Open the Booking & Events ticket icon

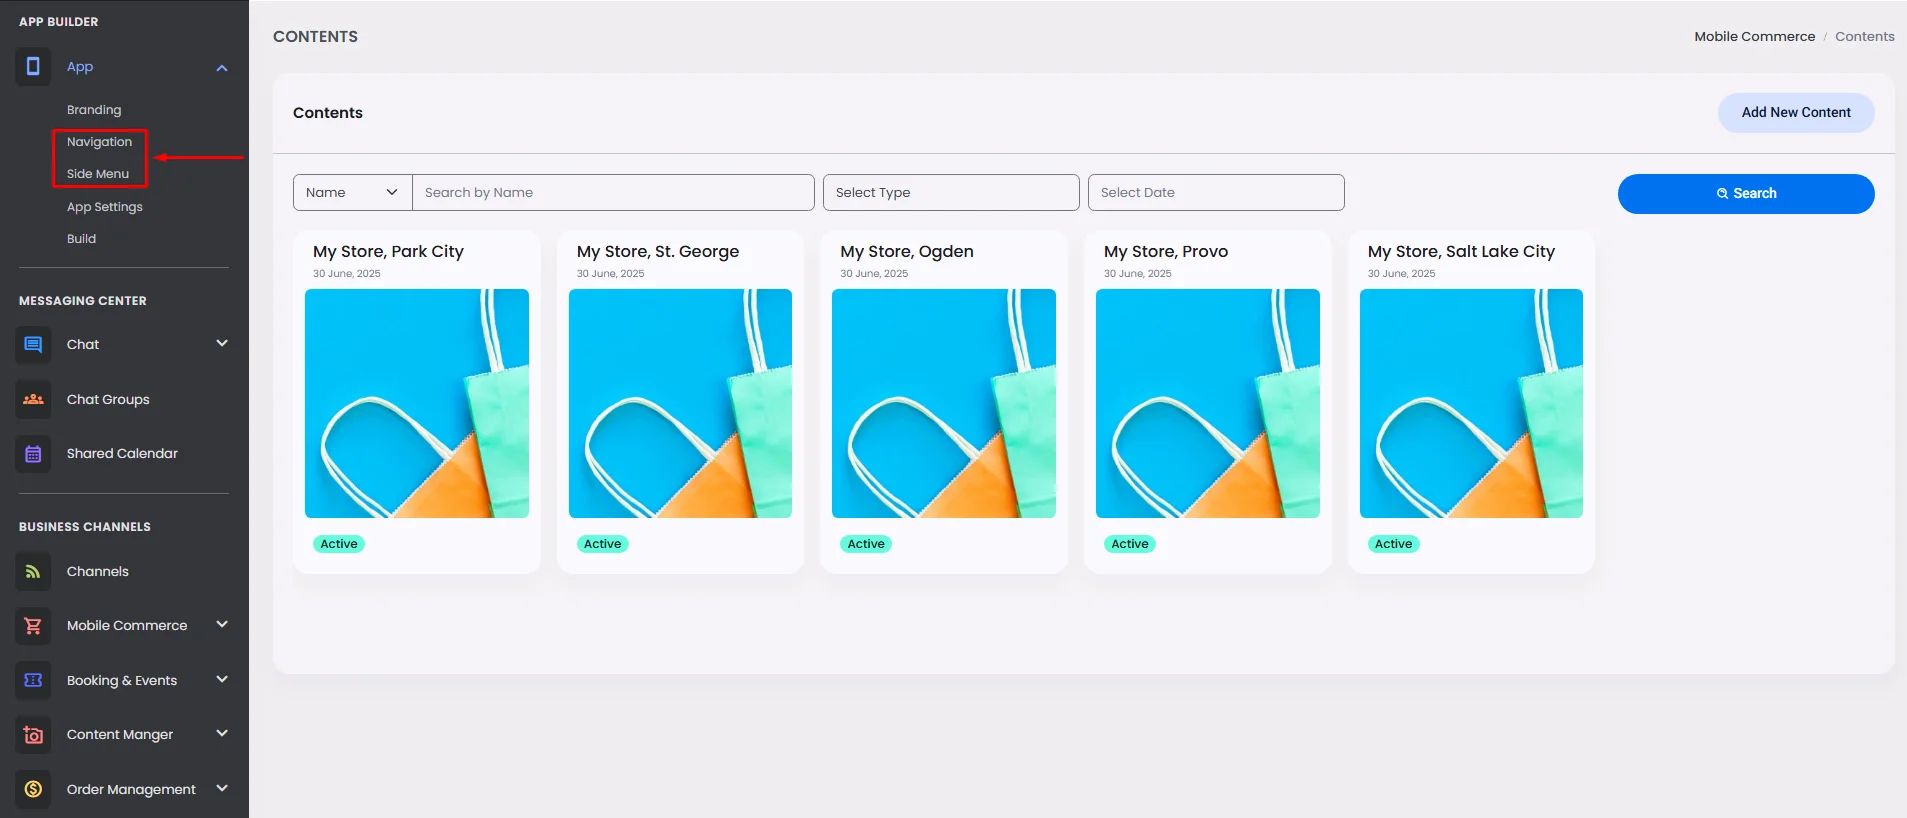33,680
